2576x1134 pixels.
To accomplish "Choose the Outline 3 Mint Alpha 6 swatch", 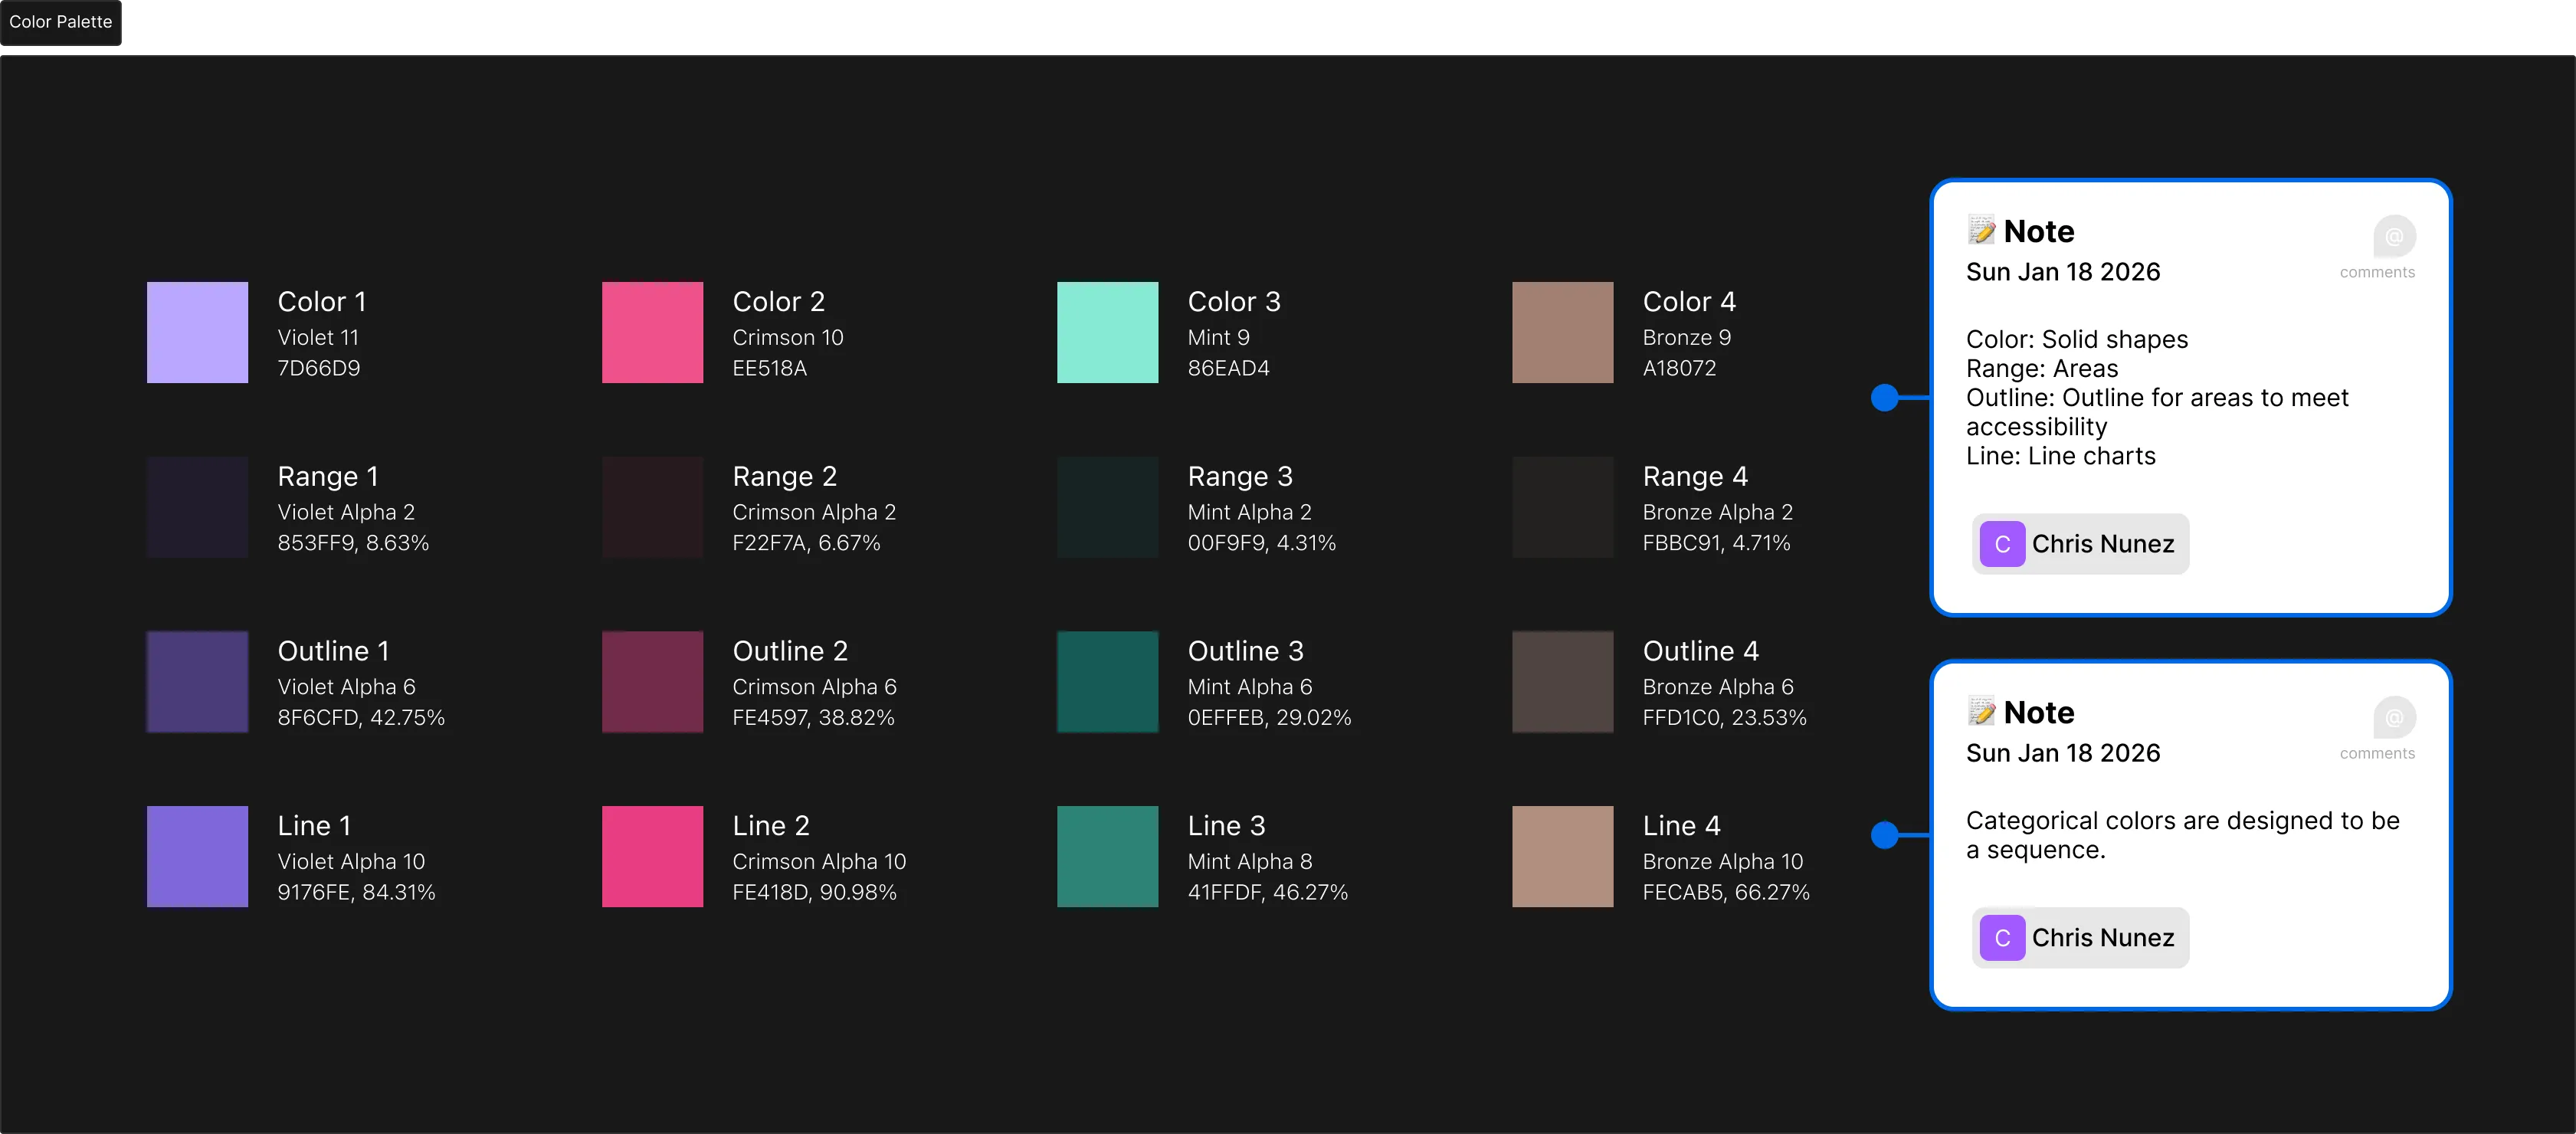I will pos(1107,682).
